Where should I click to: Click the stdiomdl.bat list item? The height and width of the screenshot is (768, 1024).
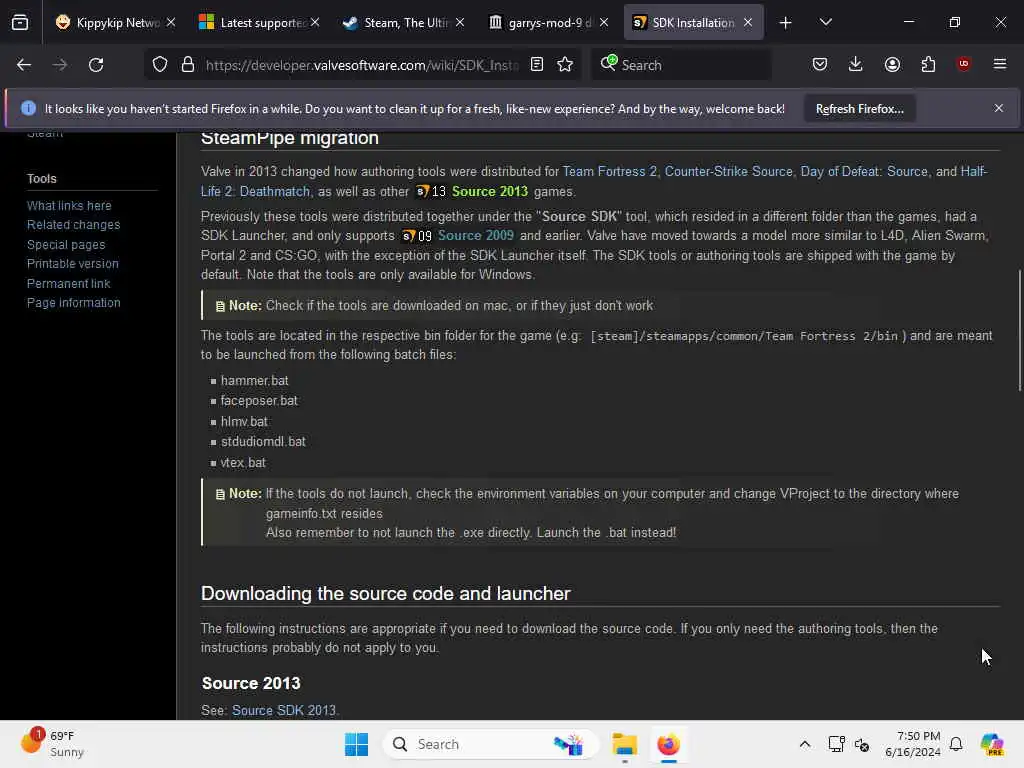263,442
